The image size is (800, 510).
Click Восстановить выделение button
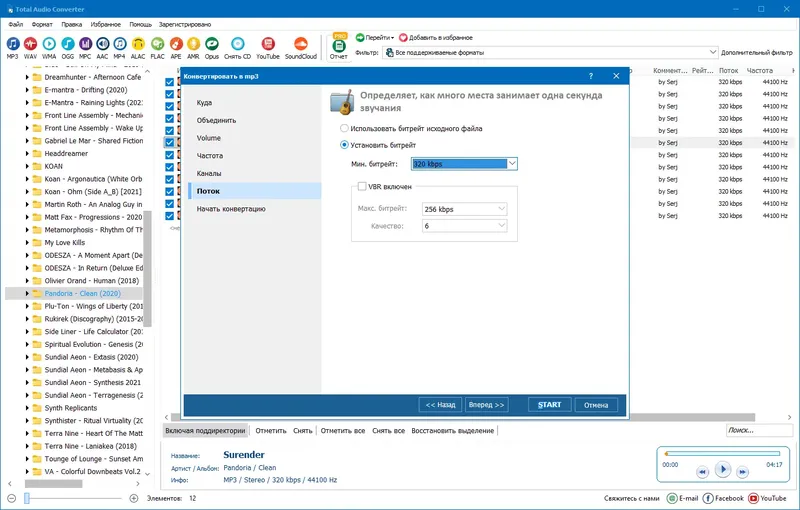point(453,430)
